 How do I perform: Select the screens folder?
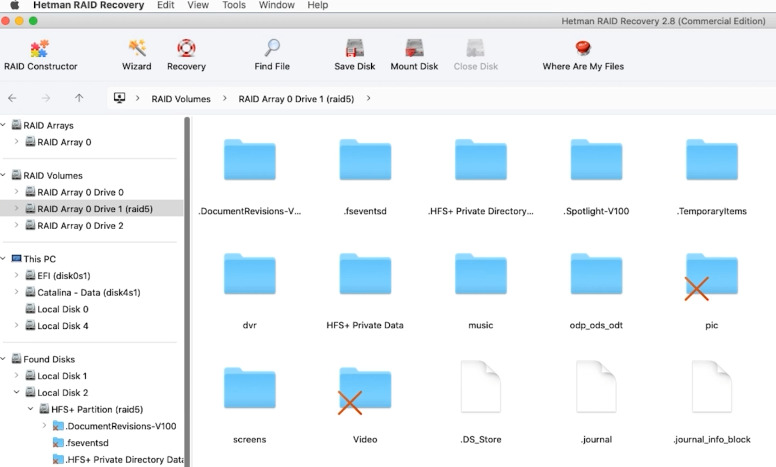click(249, 388)
